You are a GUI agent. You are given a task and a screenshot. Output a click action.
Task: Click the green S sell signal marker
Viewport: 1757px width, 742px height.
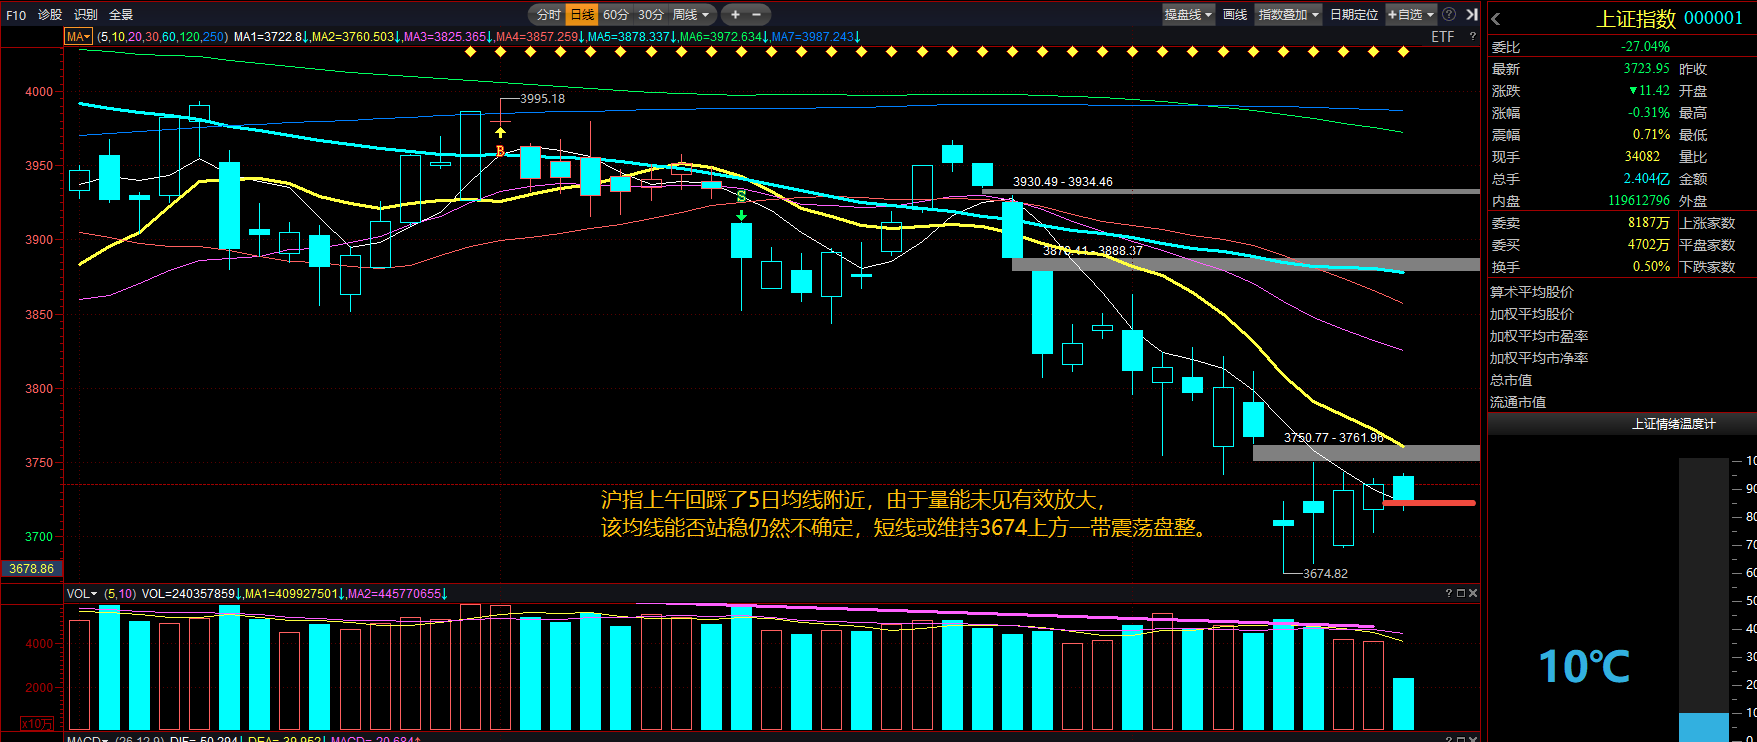click(741, 197)
